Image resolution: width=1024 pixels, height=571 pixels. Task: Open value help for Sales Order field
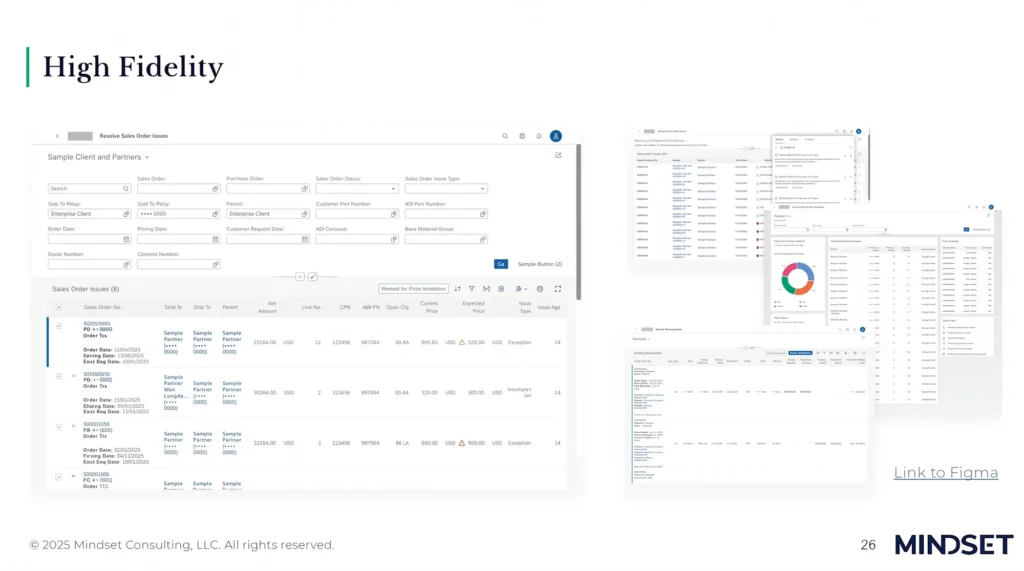tap(215, 189)
